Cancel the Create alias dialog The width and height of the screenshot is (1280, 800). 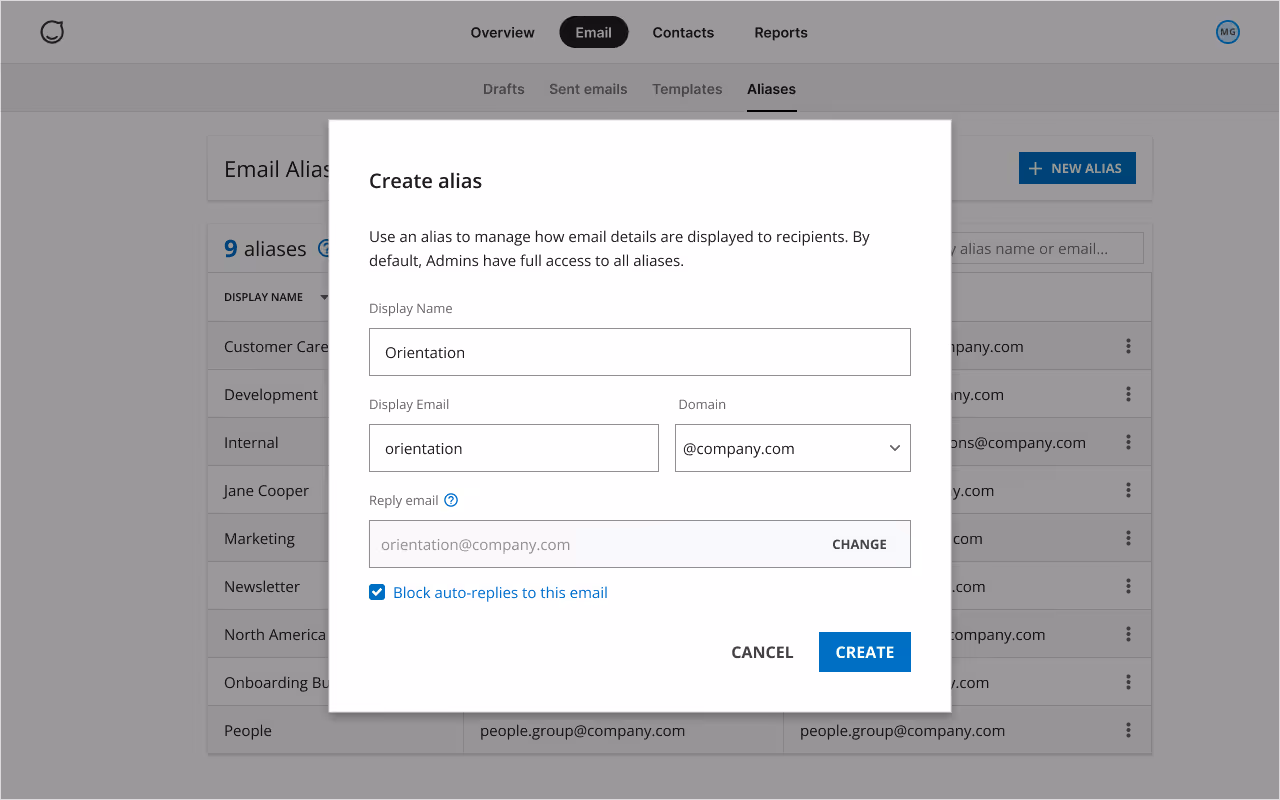[x=762, y=651]
